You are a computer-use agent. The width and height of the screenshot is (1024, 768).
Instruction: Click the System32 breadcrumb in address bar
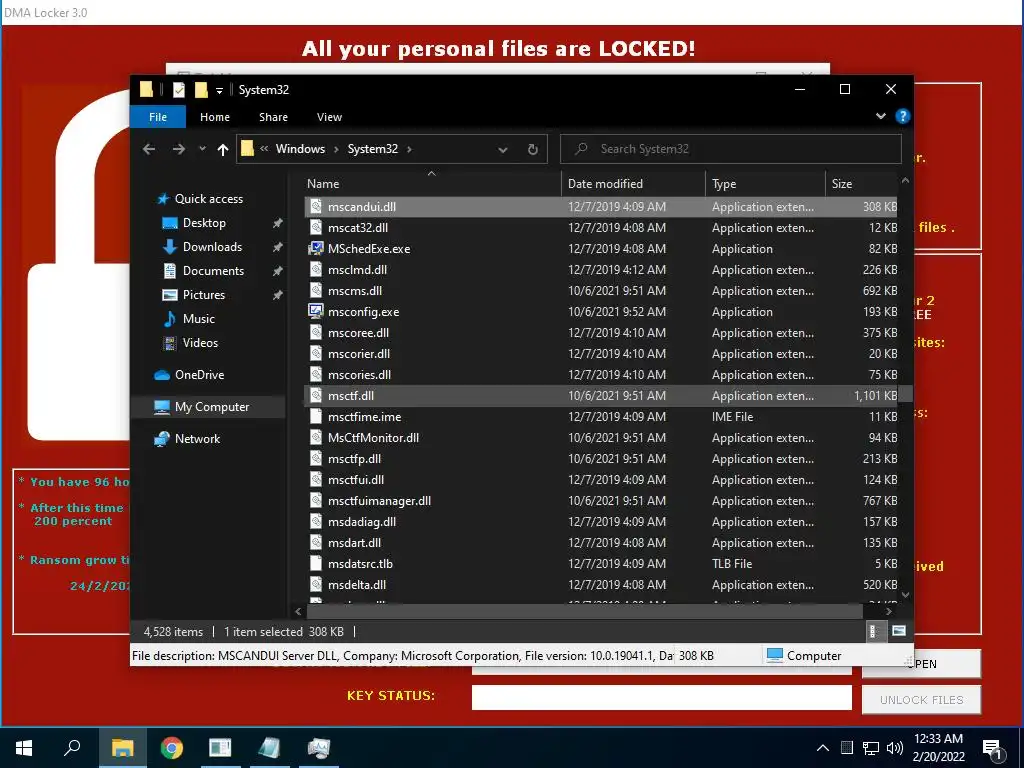coord(372,149)
